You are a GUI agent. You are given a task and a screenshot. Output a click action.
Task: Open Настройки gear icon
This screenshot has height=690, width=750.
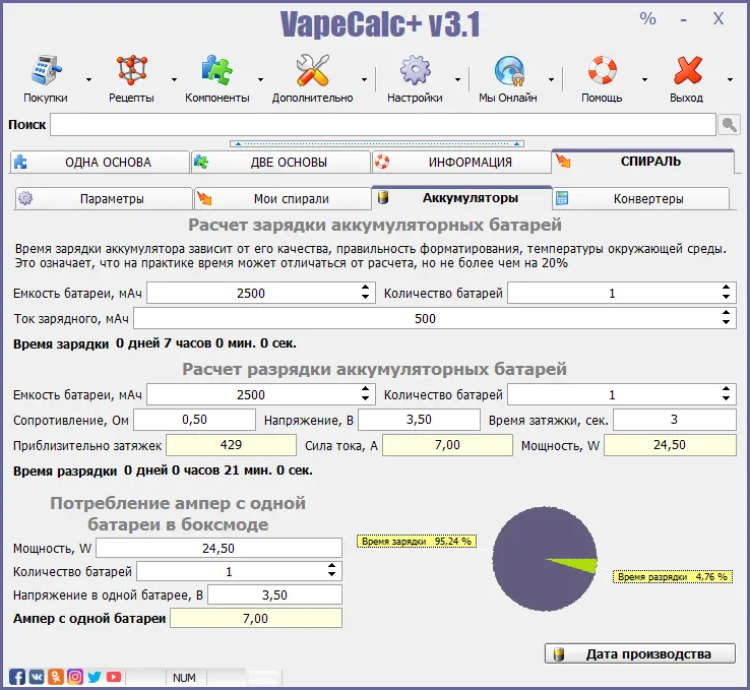(x=415, y=73)
